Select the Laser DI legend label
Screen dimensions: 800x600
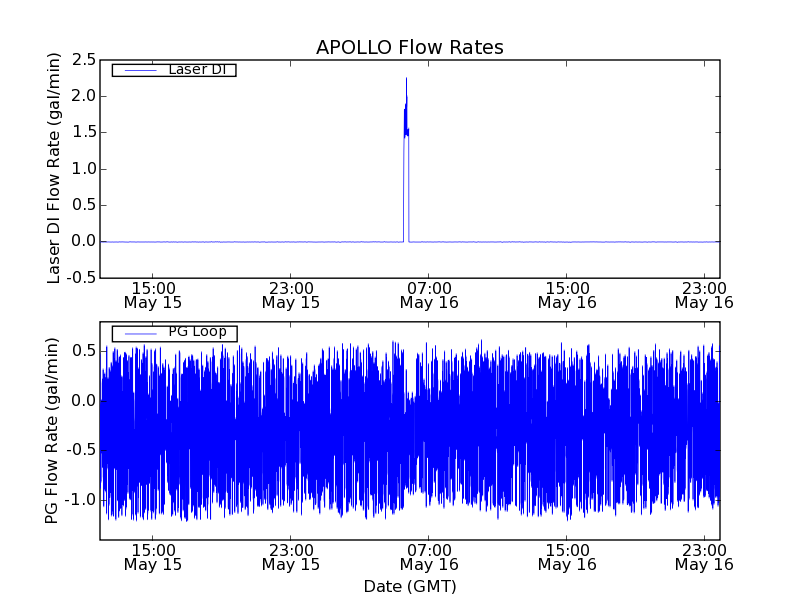click(196, 70)
